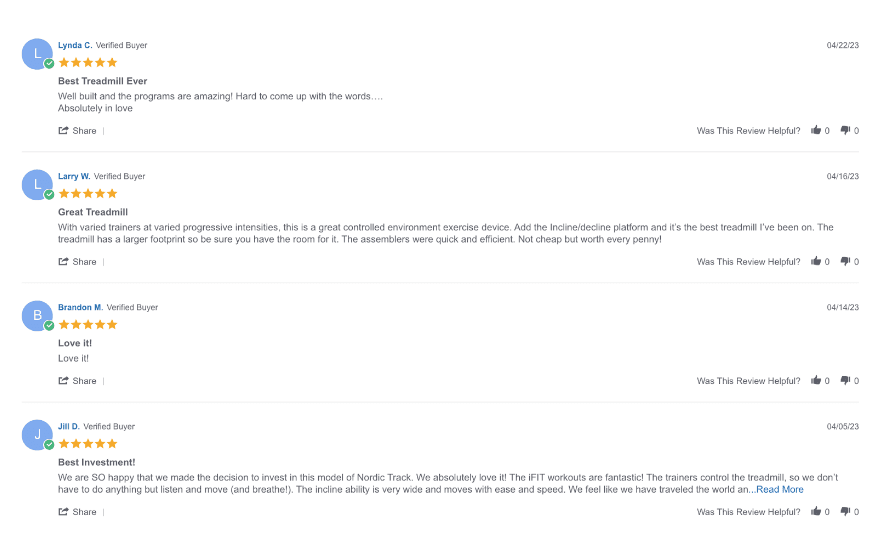Mark Jill D.'s review as unhelpful

point(845,511)
